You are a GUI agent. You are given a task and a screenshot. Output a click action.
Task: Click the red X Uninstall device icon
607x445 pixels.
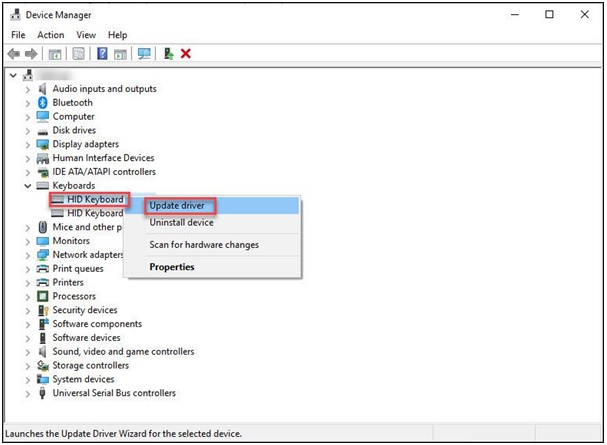click(x=186, y=54)
